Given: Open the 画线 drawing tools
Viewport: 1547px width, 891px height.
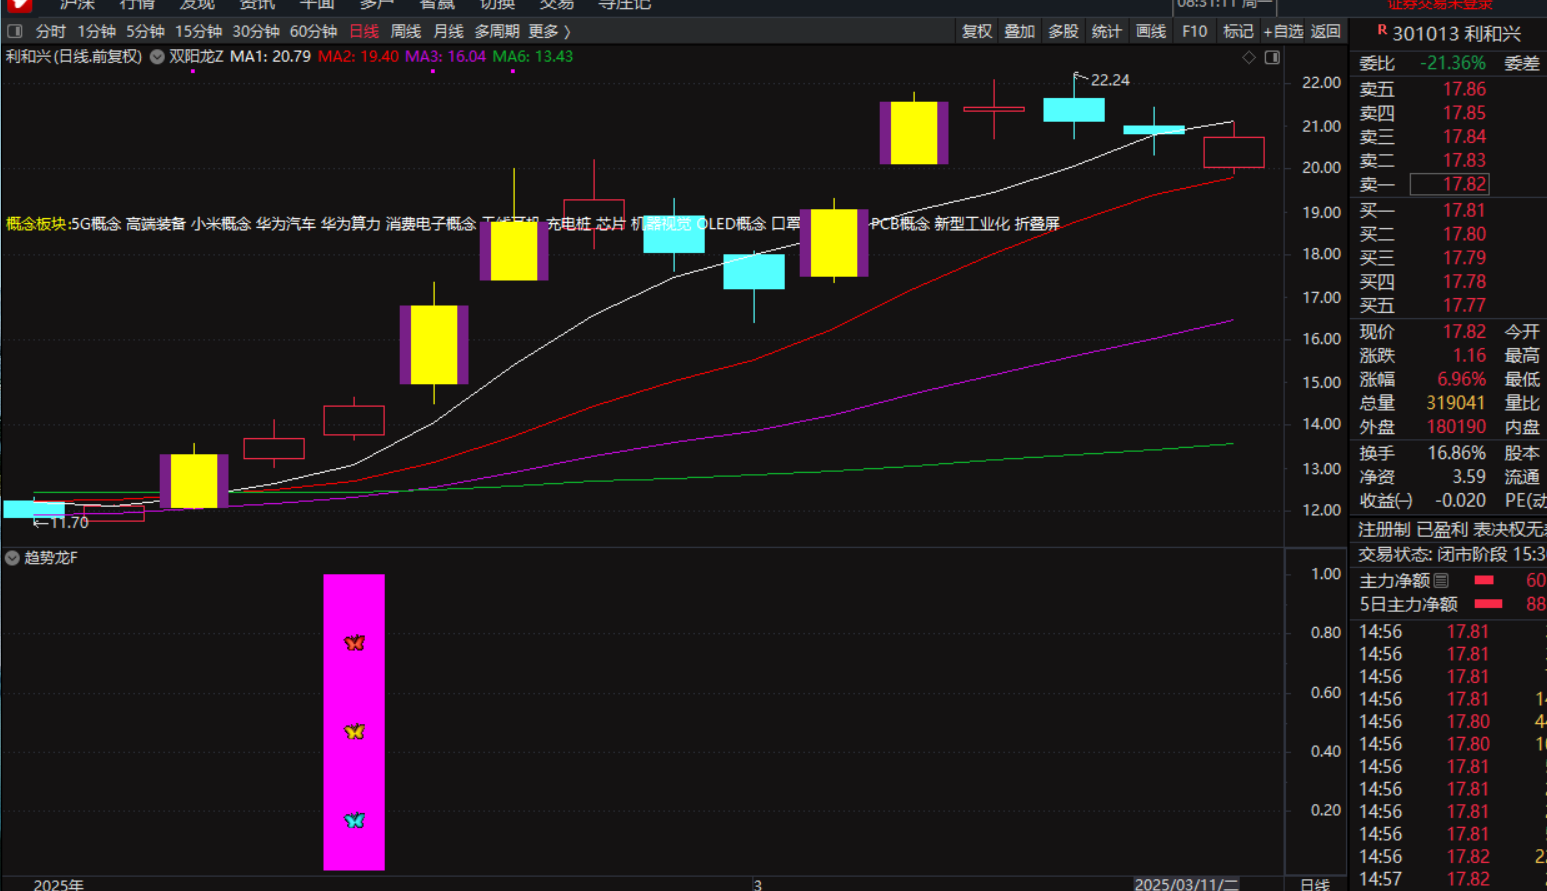Looking at the screenshot, I should [1151, 31].
